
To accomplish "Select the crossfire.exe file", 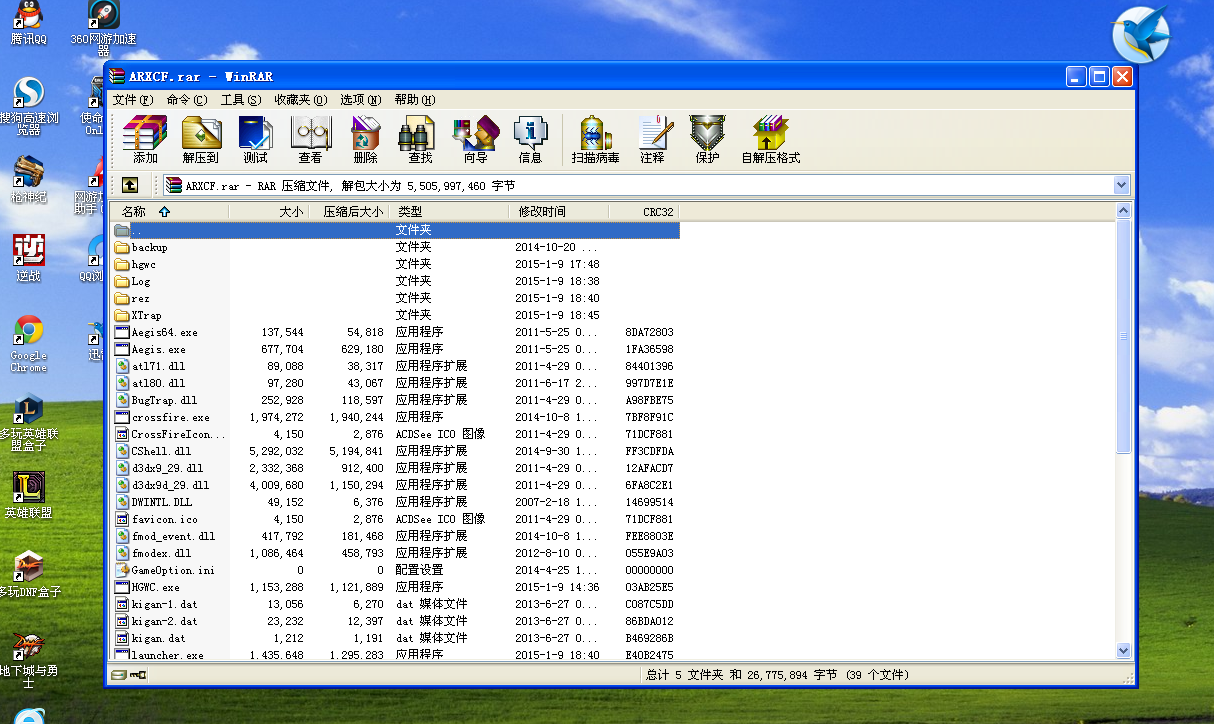I will click(395, 417).
